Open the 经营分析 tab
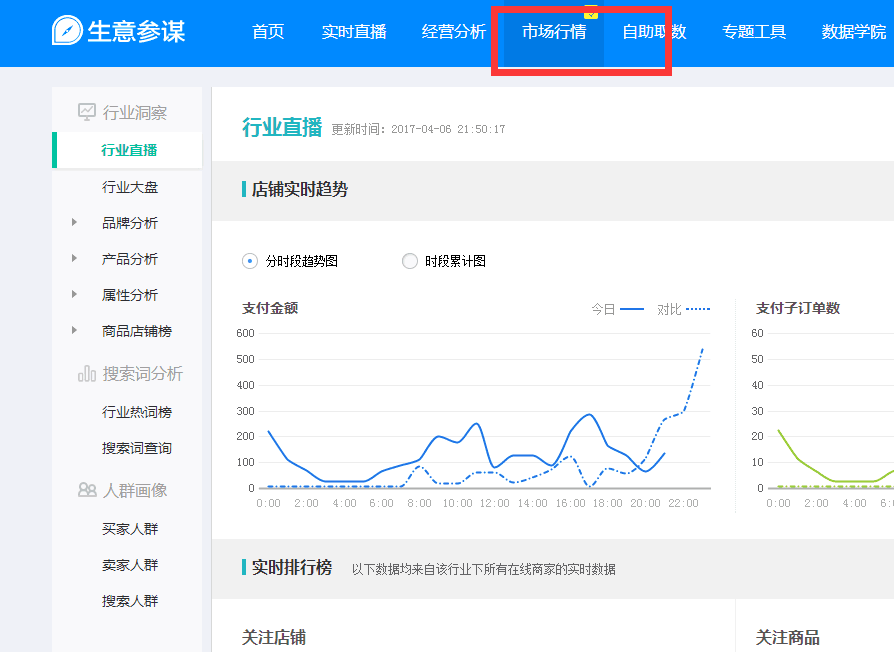 coord(454,32)
